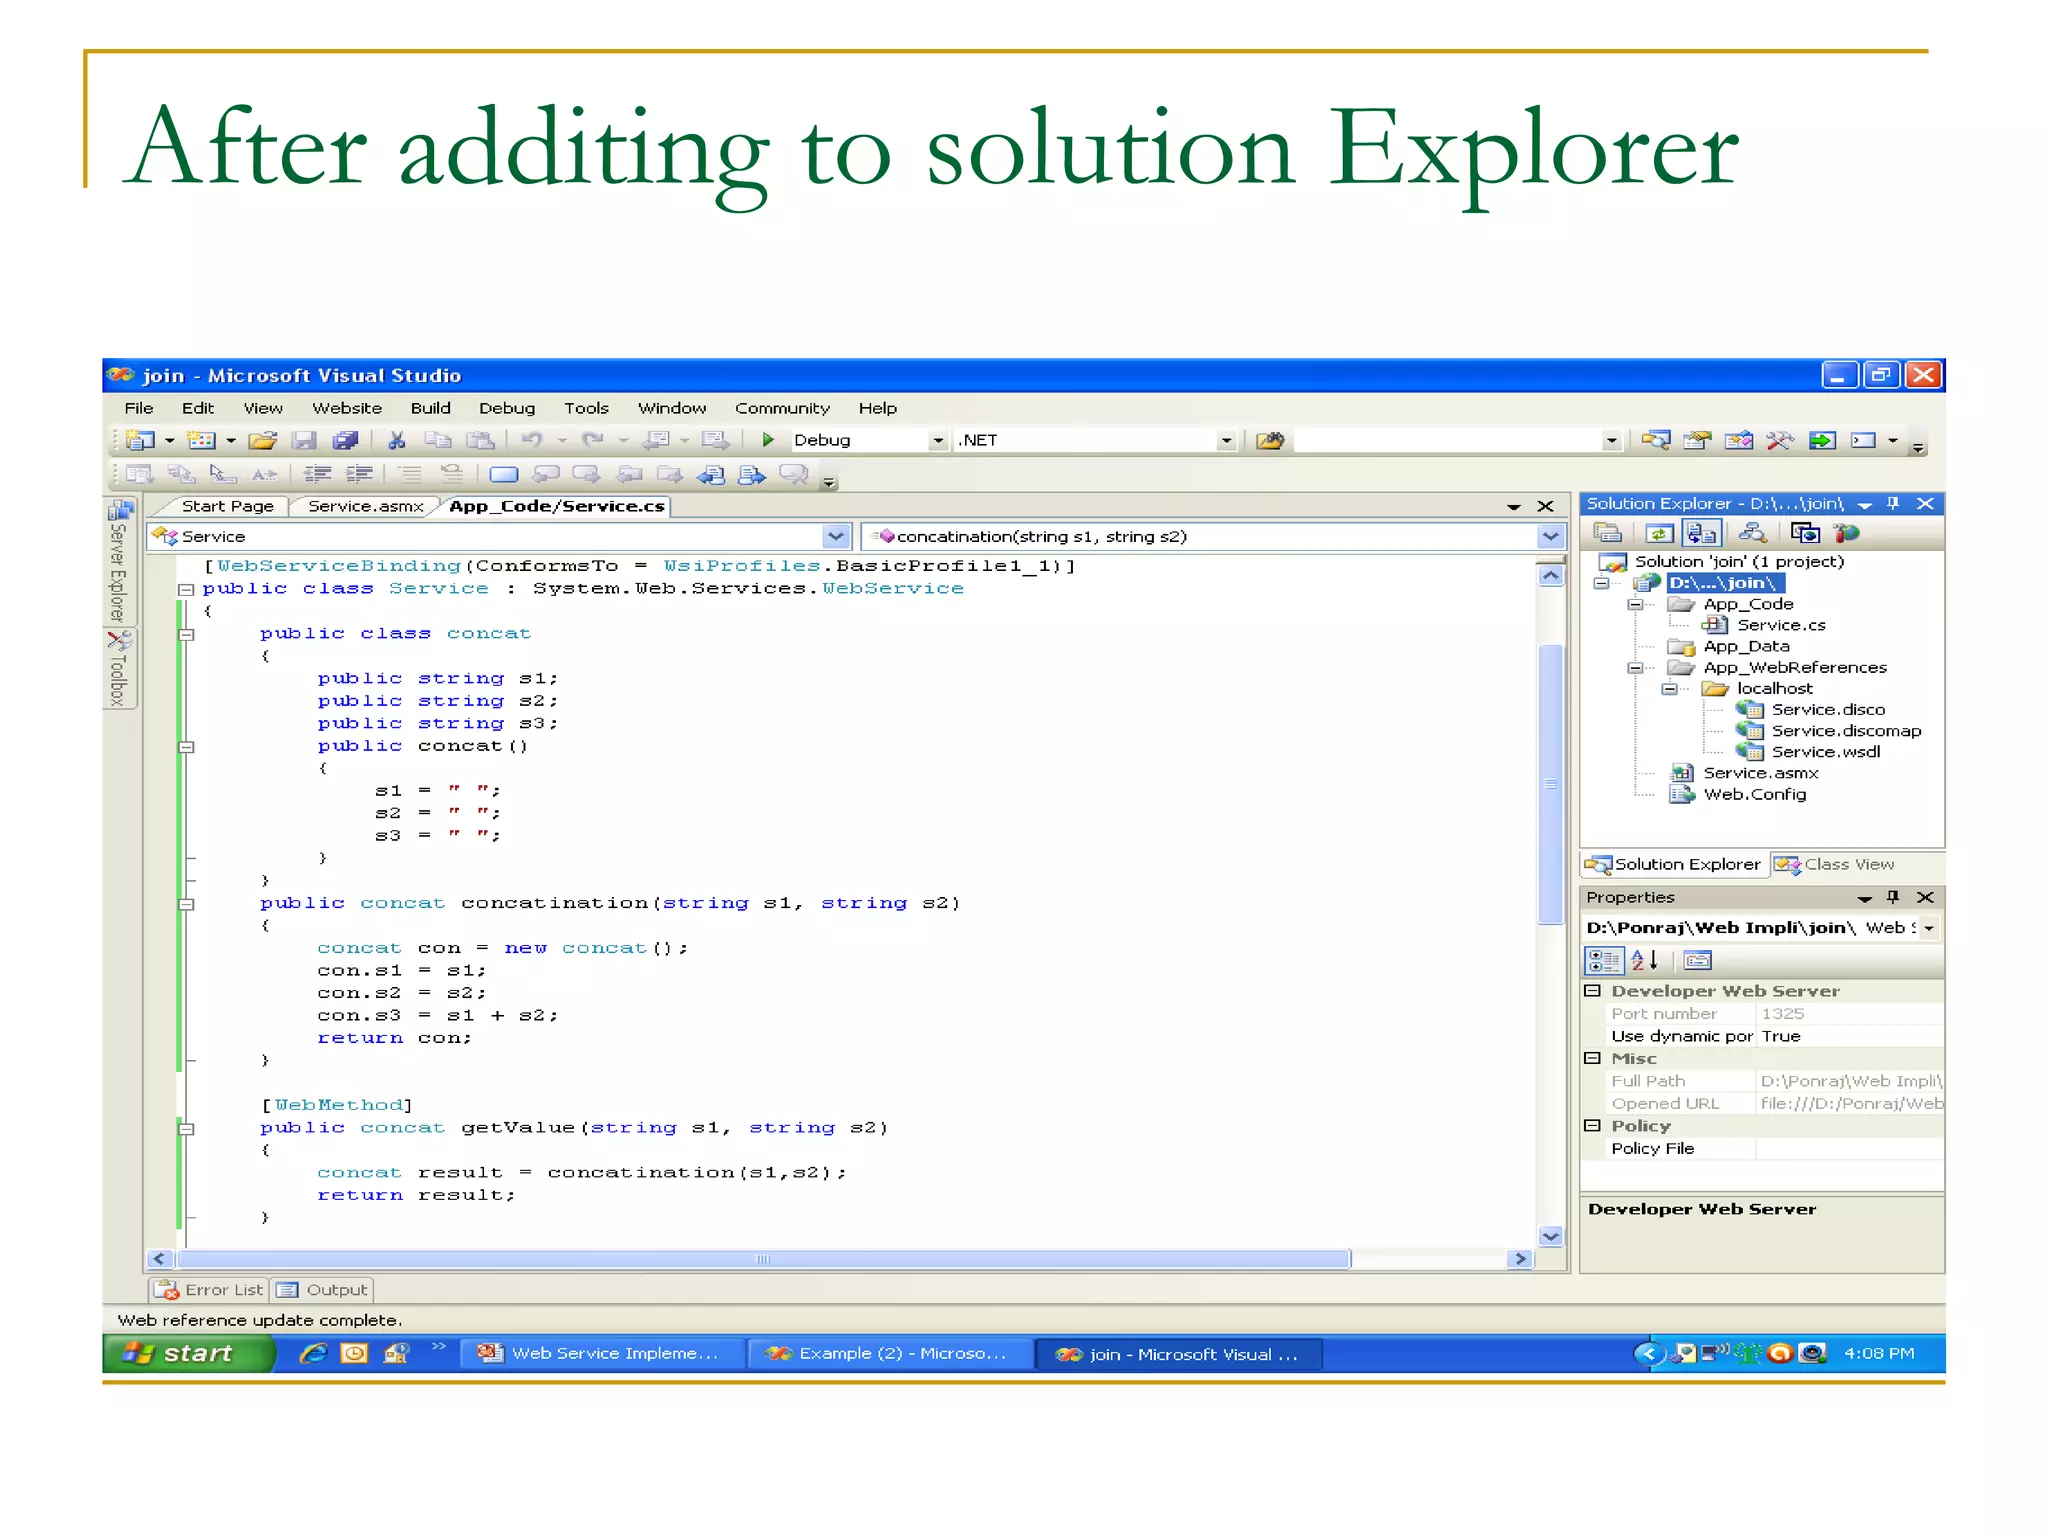Click the Save icon in toolbar
Viewport: 2048px width, 1536px height.
coord(304,440)
